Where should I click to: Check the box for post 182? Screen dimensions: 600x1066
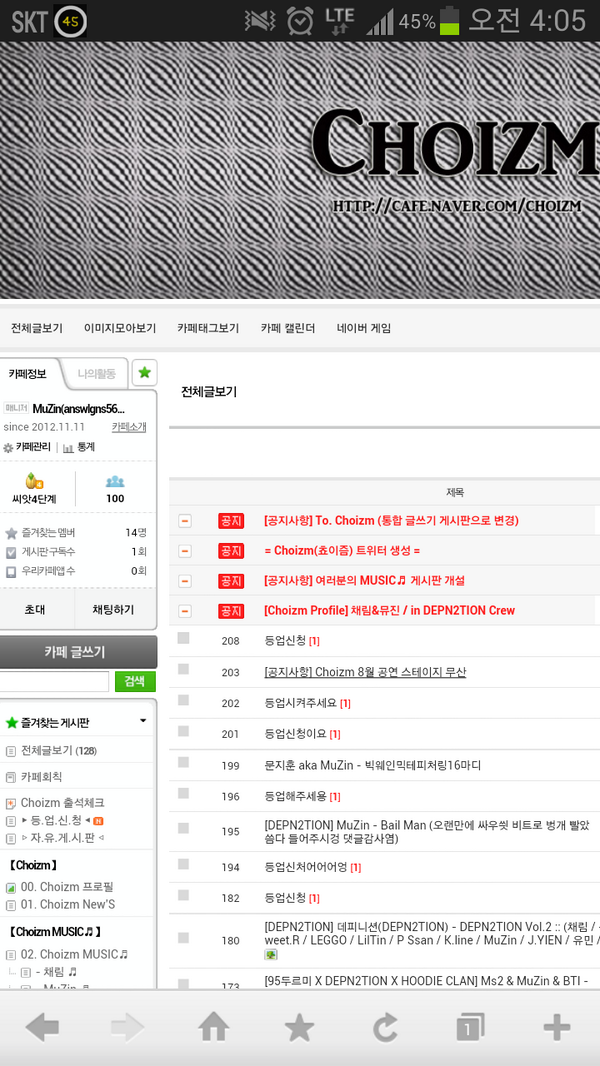click(183, 895)
